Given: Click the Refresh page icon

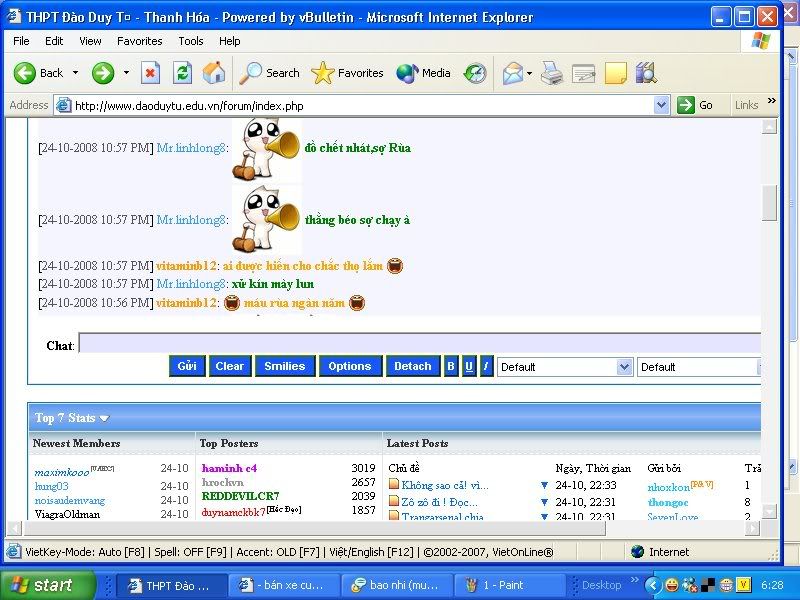Looking at the screenshot, I should pos(182,73).
